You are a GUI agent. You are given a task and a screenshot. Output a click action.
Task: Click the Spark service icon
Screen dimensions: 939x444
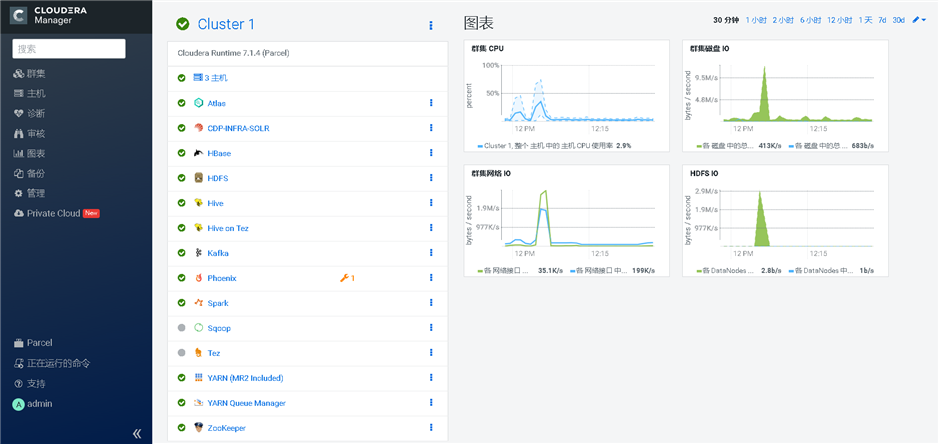[199, 303]
